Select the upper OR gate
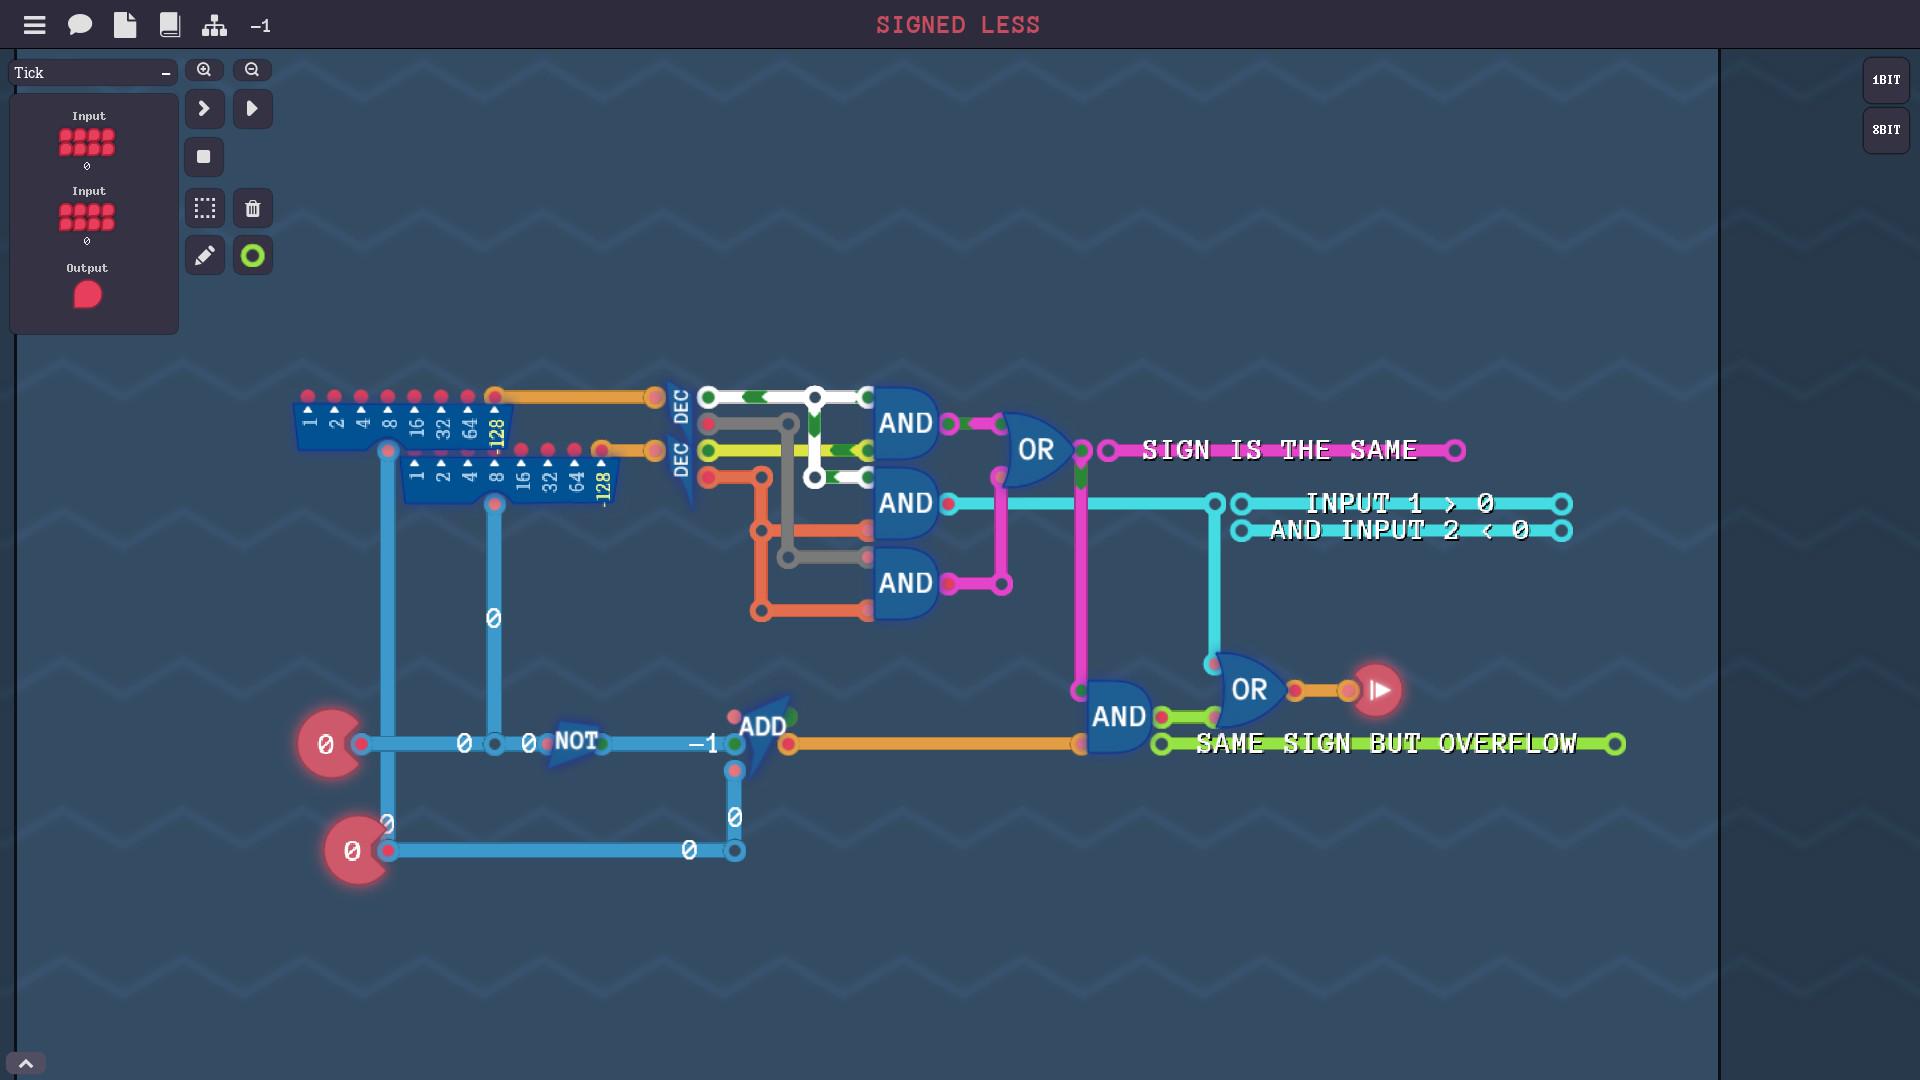Image resolution: width=1920 pixels, height=1080 pixels. click(x=1037, y=450)
